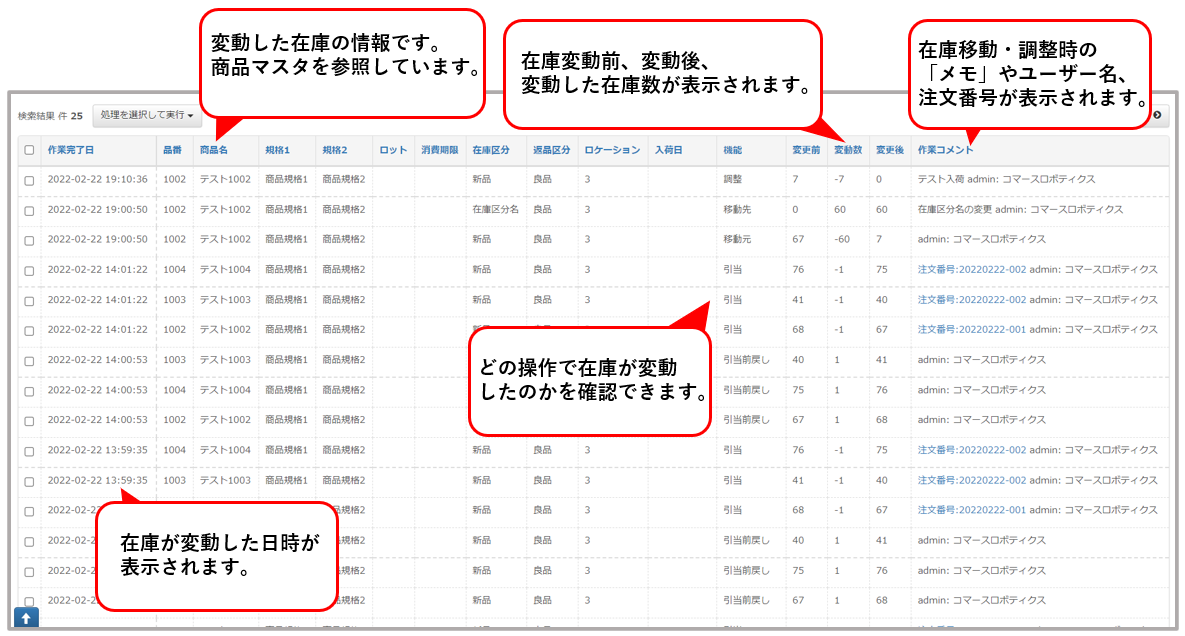This screenshot has height=636, width=1185.
Task: Open order 20220222-002 link for テスト1004 at 14:01:22
Action: (x=972, y=269)
